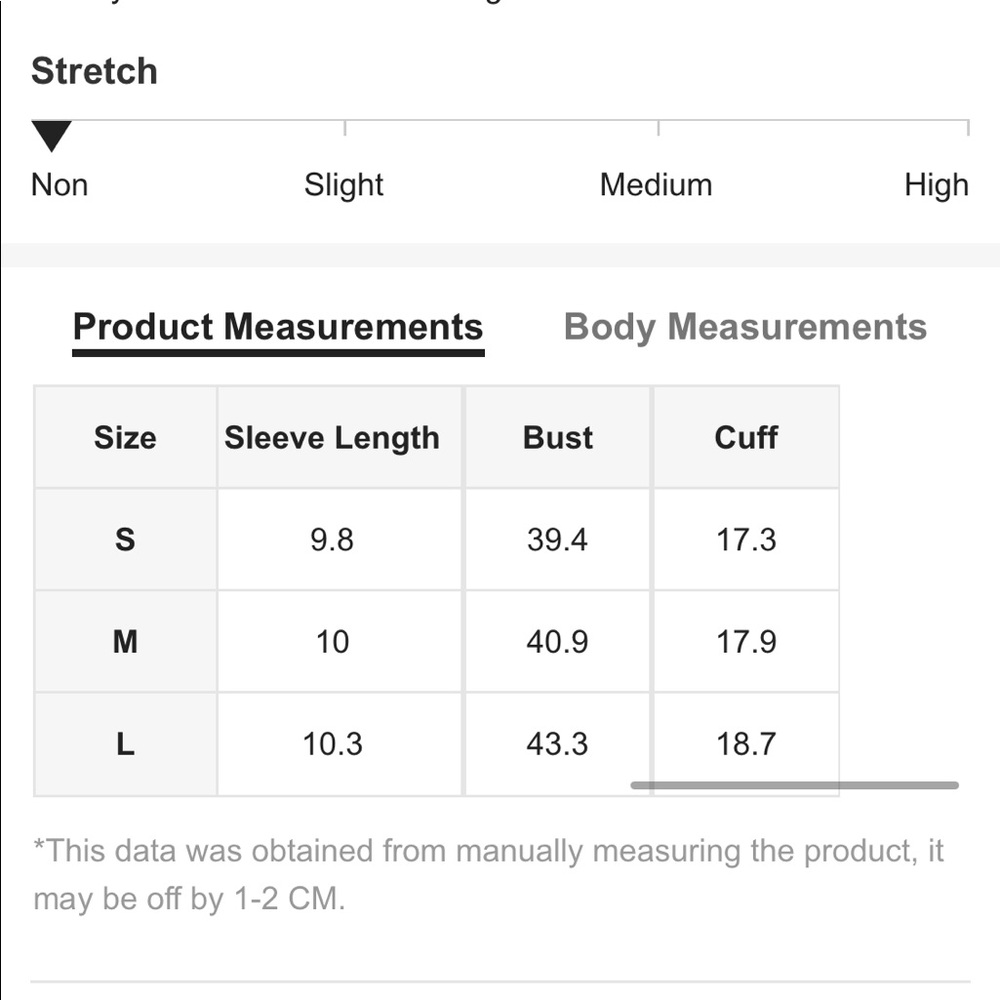Click the manual measuring disclaimer text
This screenshot has height=1000, width=1000.
(489, 875)
